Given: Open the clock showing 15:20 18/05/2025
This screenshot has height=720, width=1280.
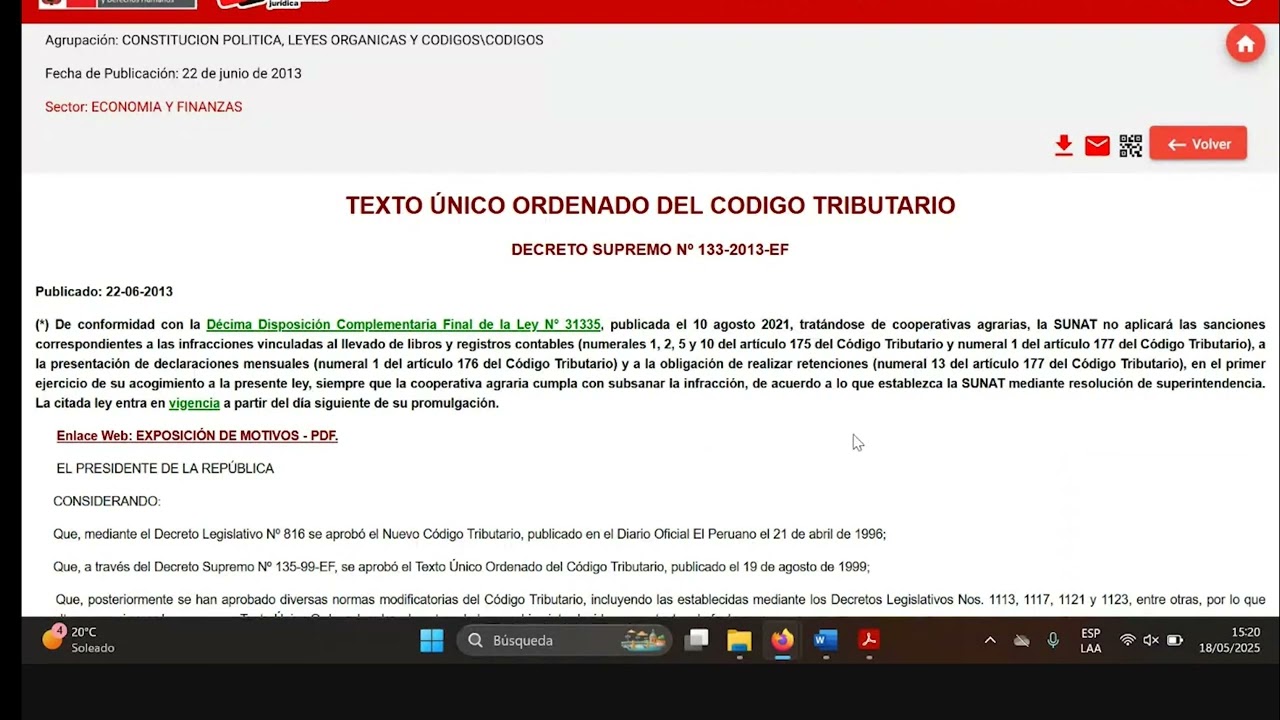Looking at the screenshot, I should [1230, 640].
